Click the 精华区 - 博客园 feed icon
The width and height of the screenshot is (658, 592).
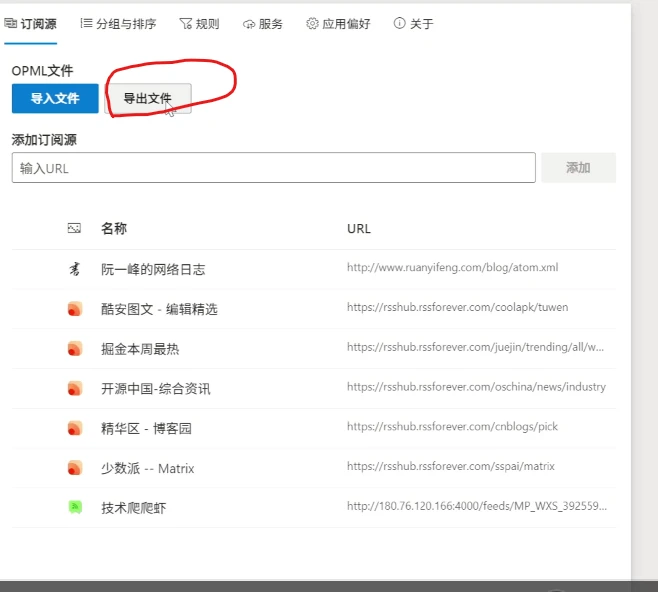pos(75,428)
